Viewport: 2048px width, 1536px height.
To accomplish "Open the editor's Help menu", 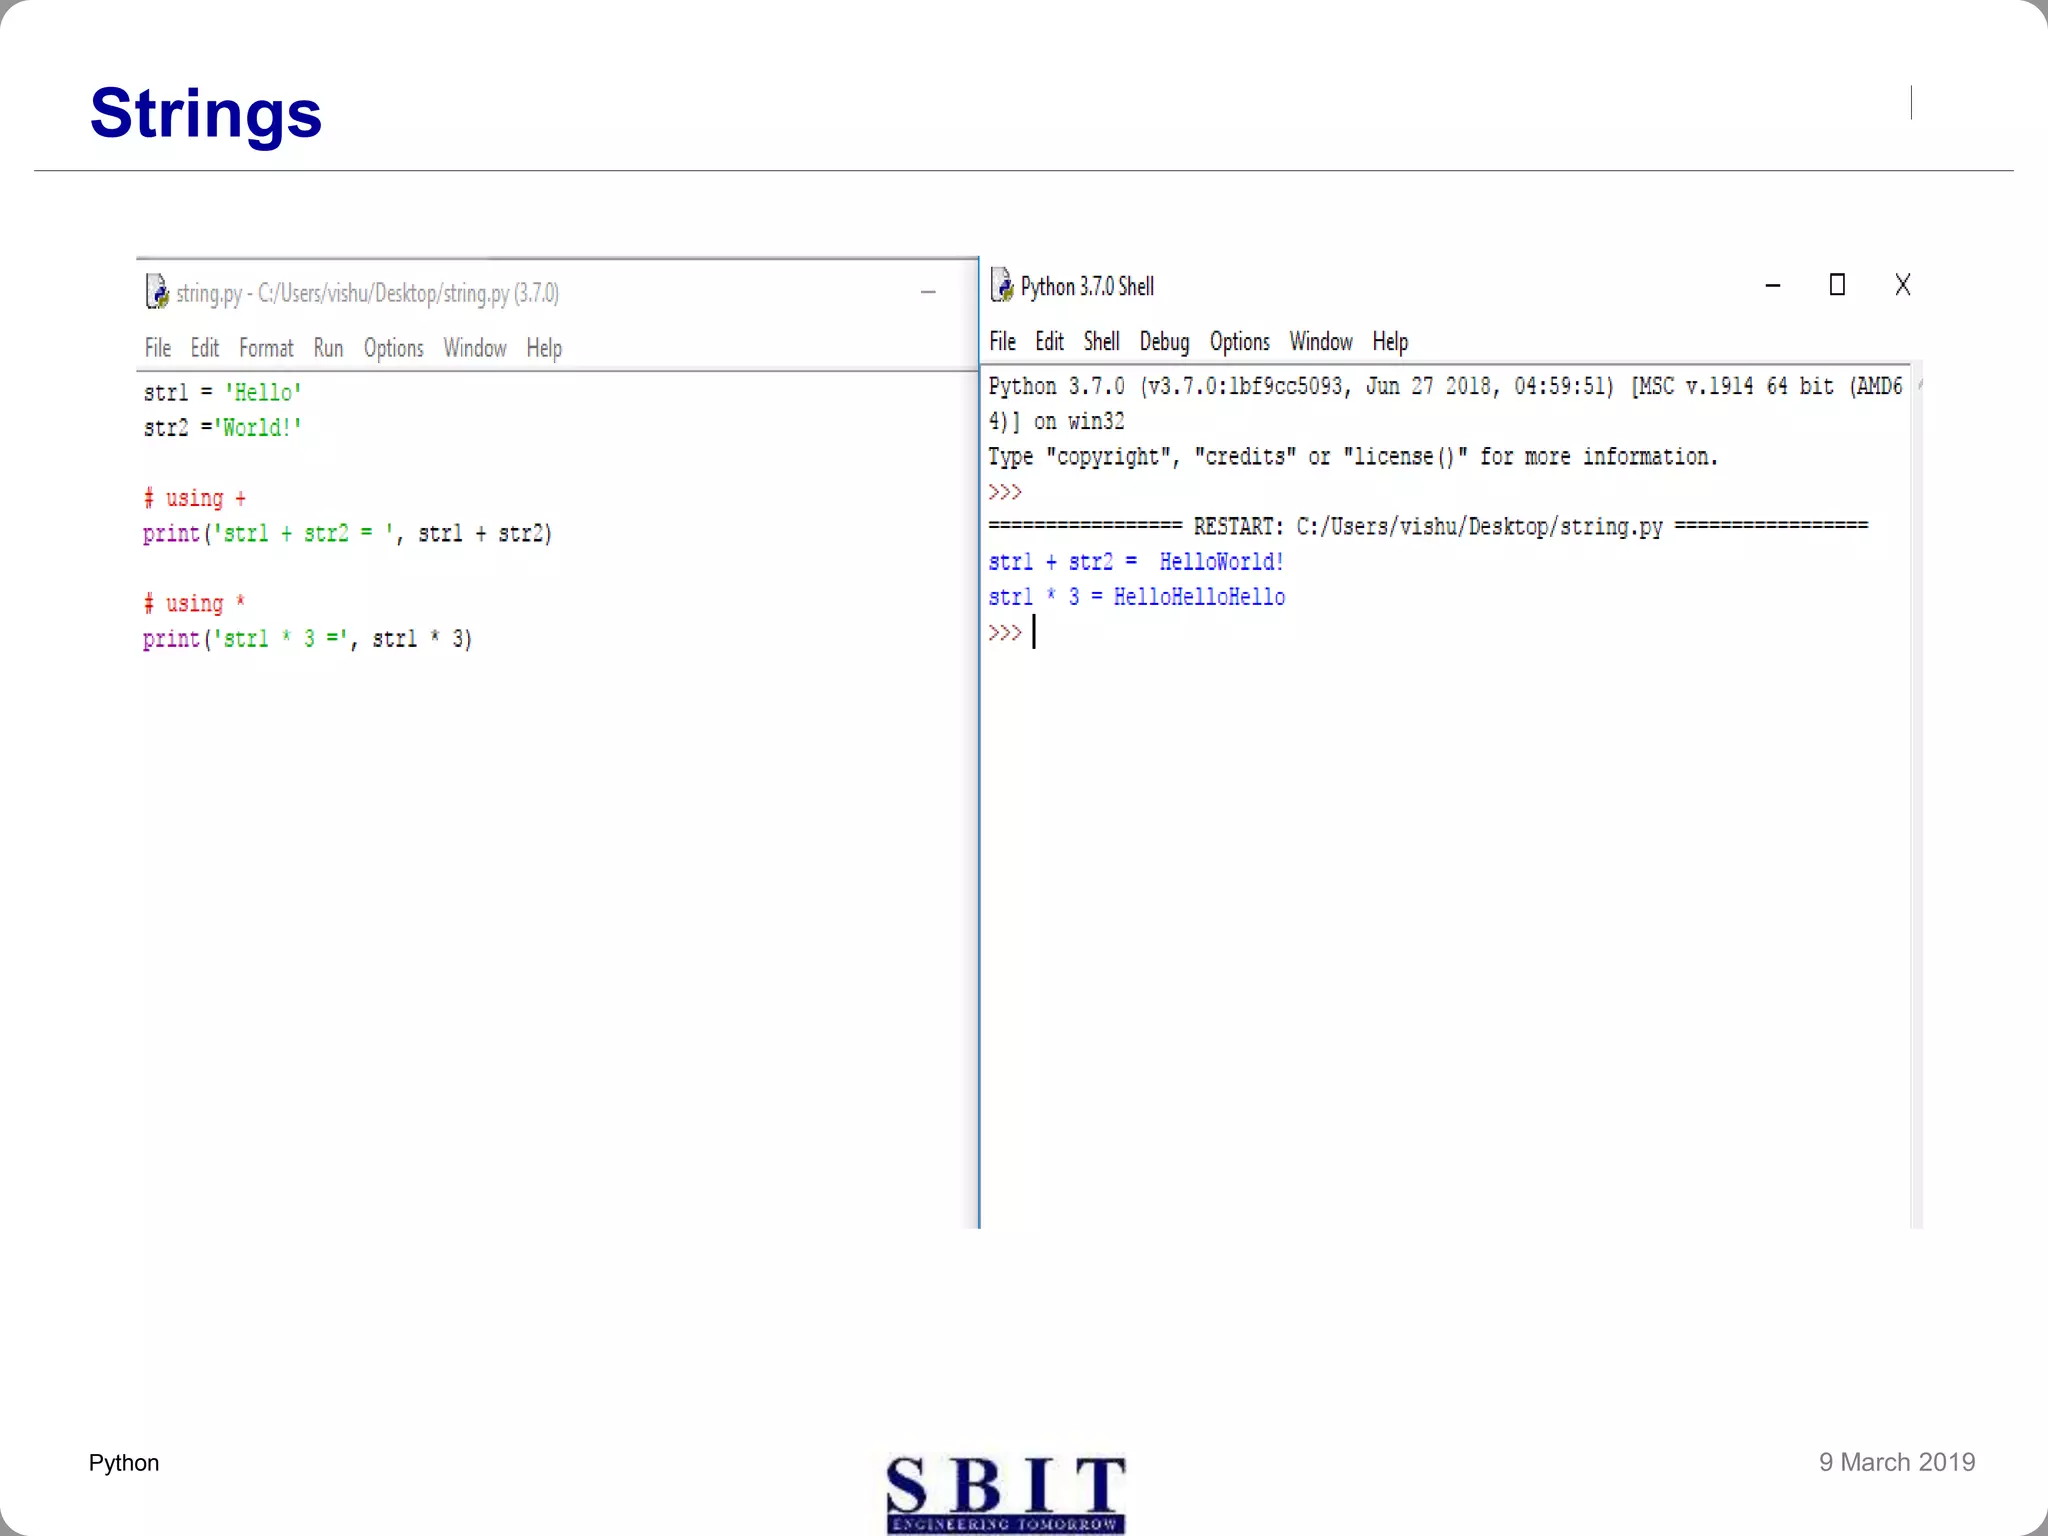I will point(544,348).
